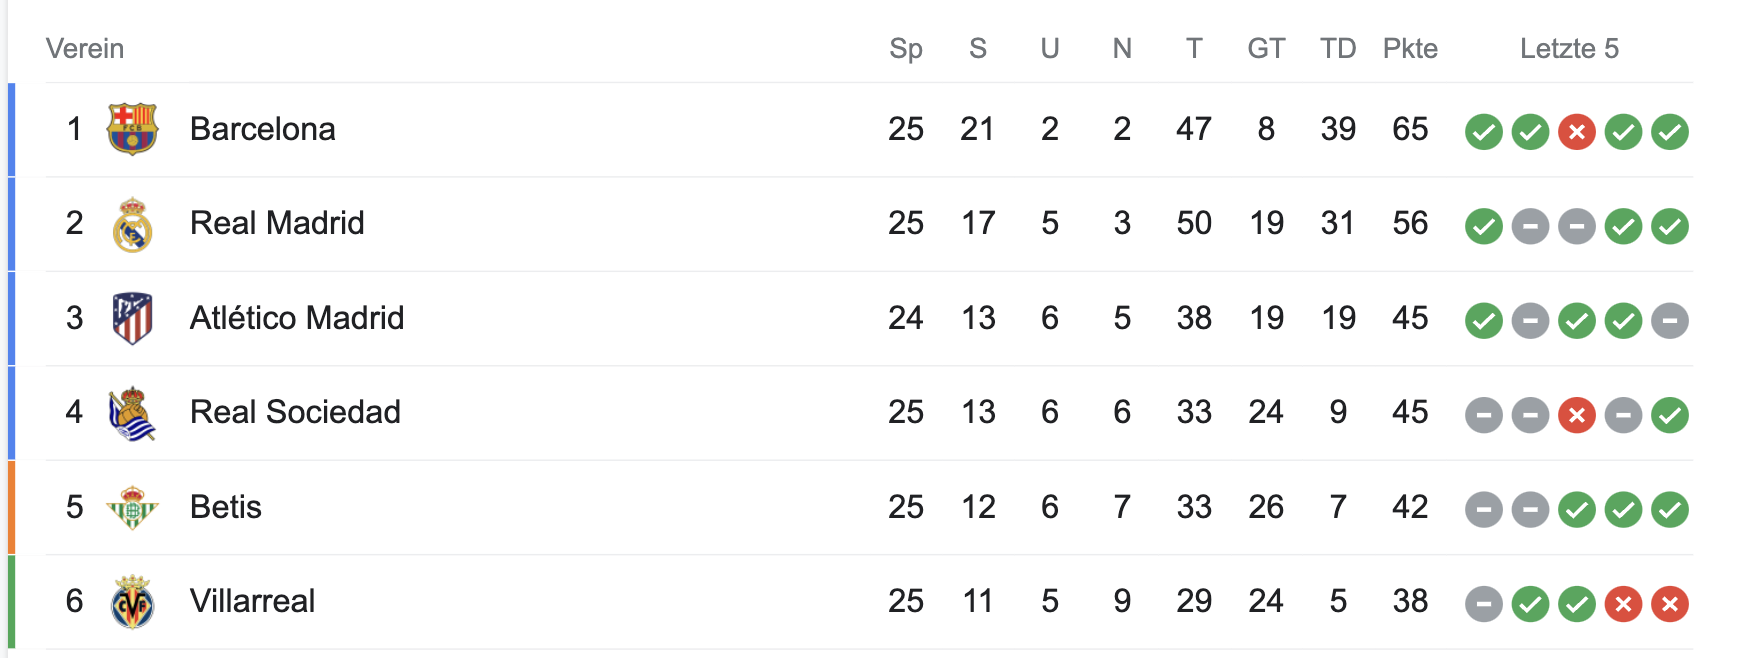The width and height of the screenshot is (1756, 658).
Task: Click Villarreal's last red loss icon
Action: tap(1669, 604)
